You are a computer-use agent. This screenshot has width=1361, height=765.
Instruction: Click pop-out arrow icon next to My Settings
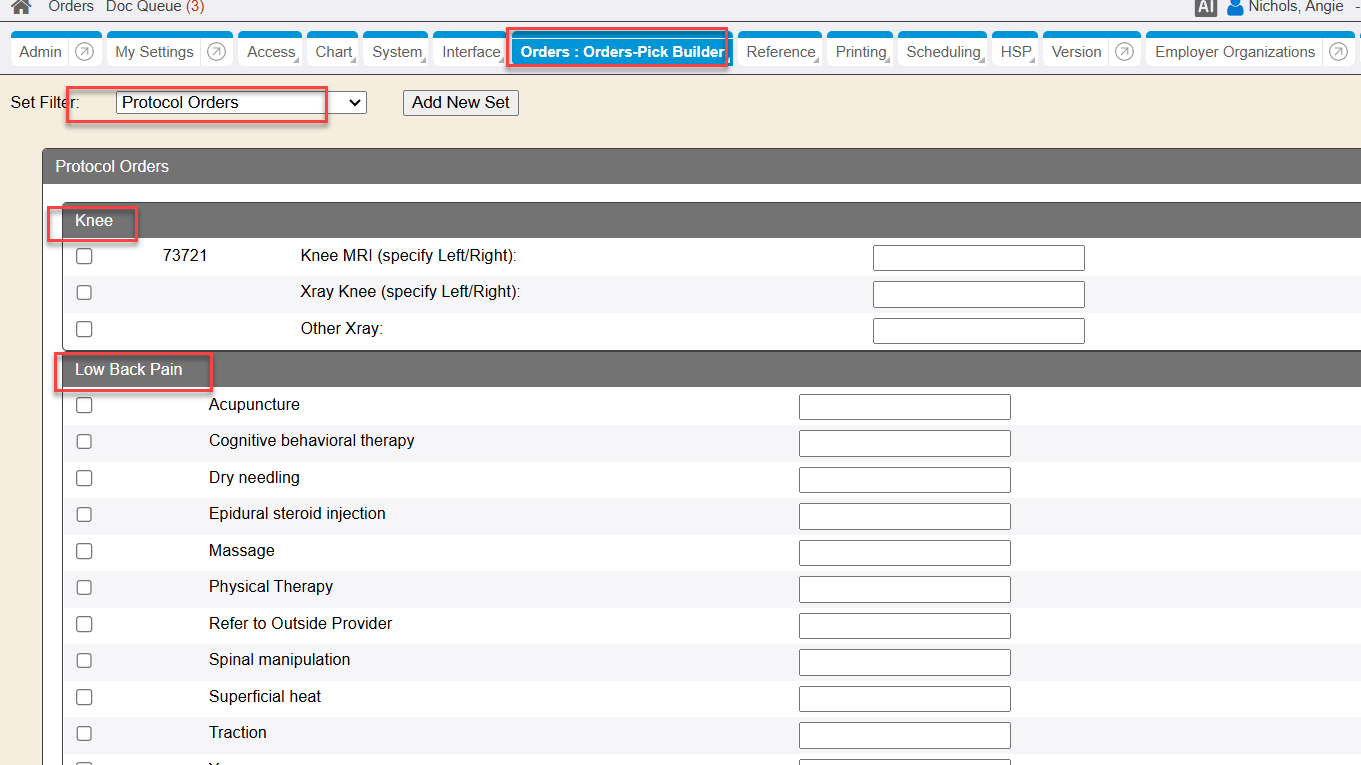(217, 52)
